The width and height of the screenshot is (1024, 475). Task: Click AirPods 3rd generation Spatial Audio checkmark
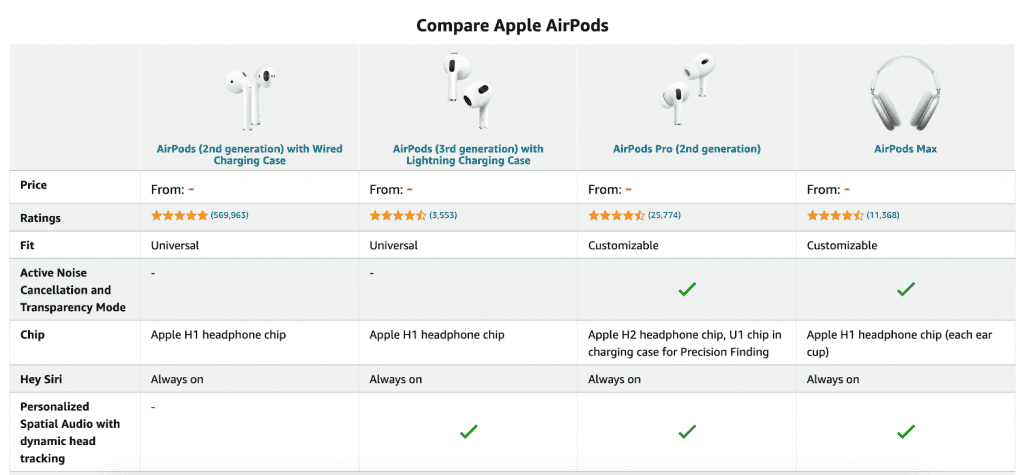468,432
